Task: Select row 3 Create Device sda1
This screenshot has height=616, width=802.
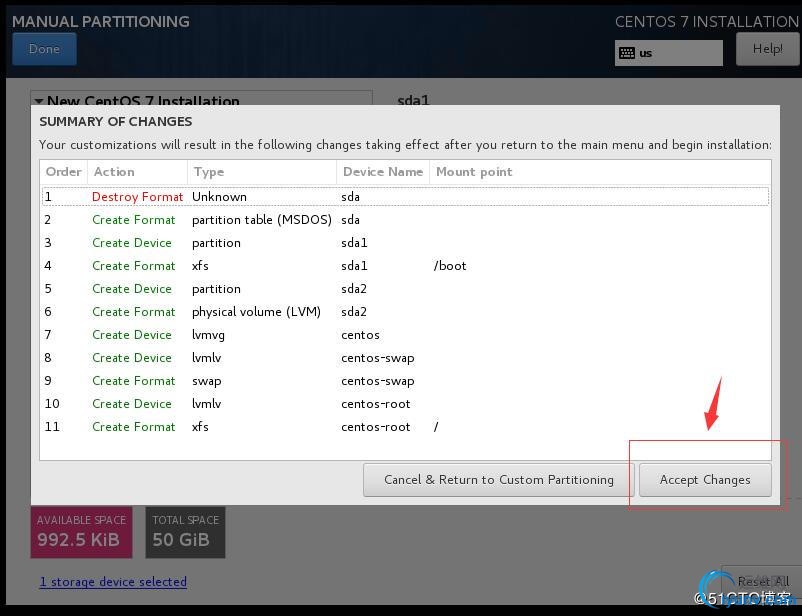Action: pyautogui.click(x=405, y=243)
